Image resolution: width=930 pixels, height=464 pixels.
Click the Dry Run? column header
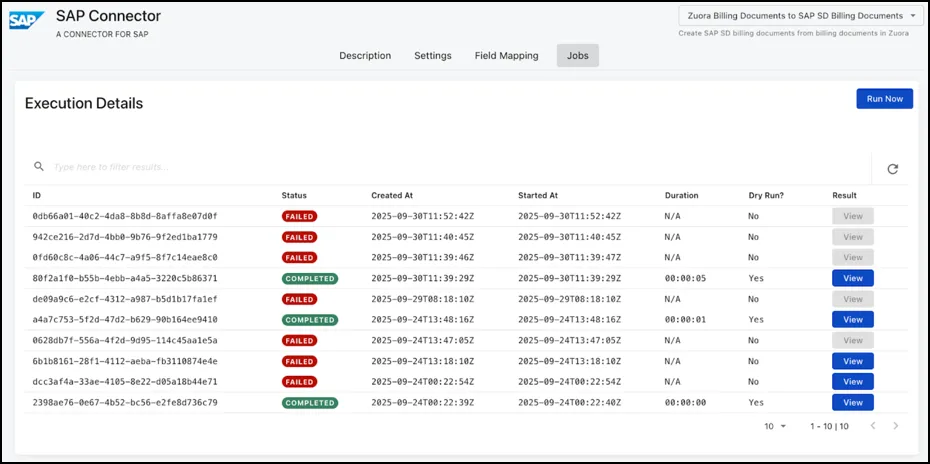click(766, 195)
